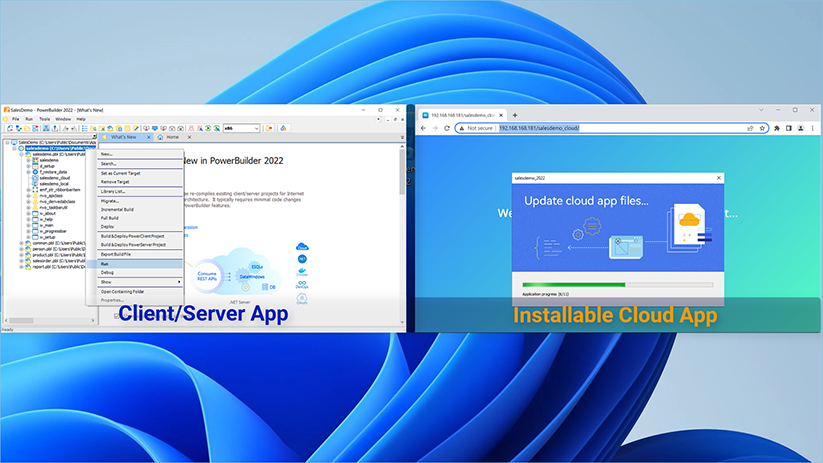
Task: Open the browser side panel icon
Action: pyautogui.click(x=789, y=128)
